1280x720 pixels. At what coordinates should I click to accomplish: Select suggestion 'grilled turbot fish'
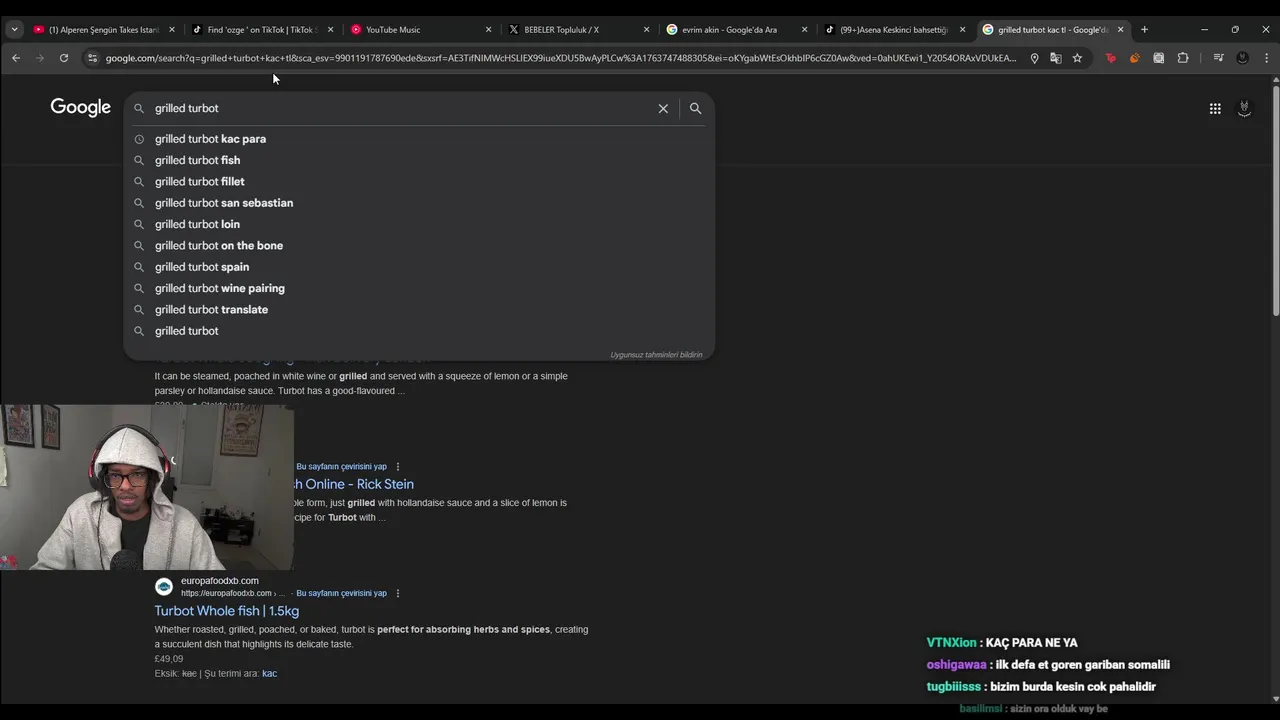tap(419, 160)
